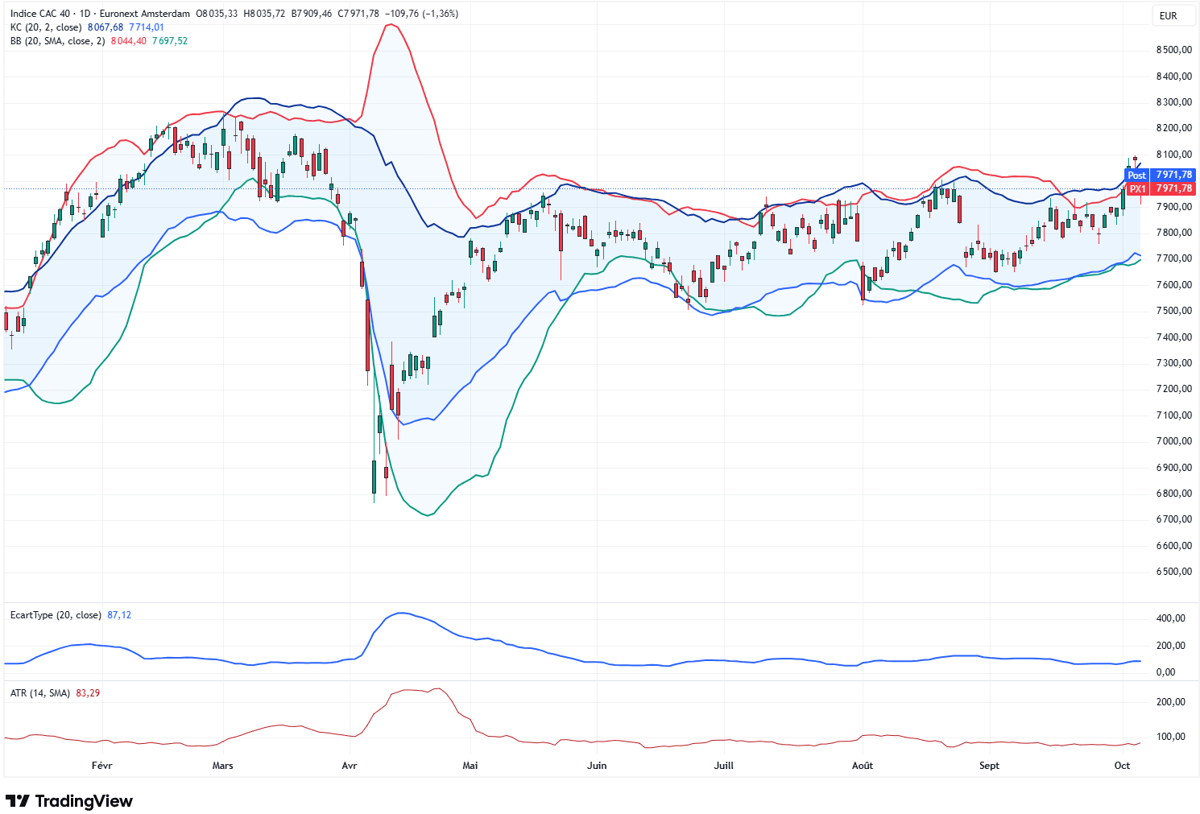Click the KC upper value 8067,68

103,27
